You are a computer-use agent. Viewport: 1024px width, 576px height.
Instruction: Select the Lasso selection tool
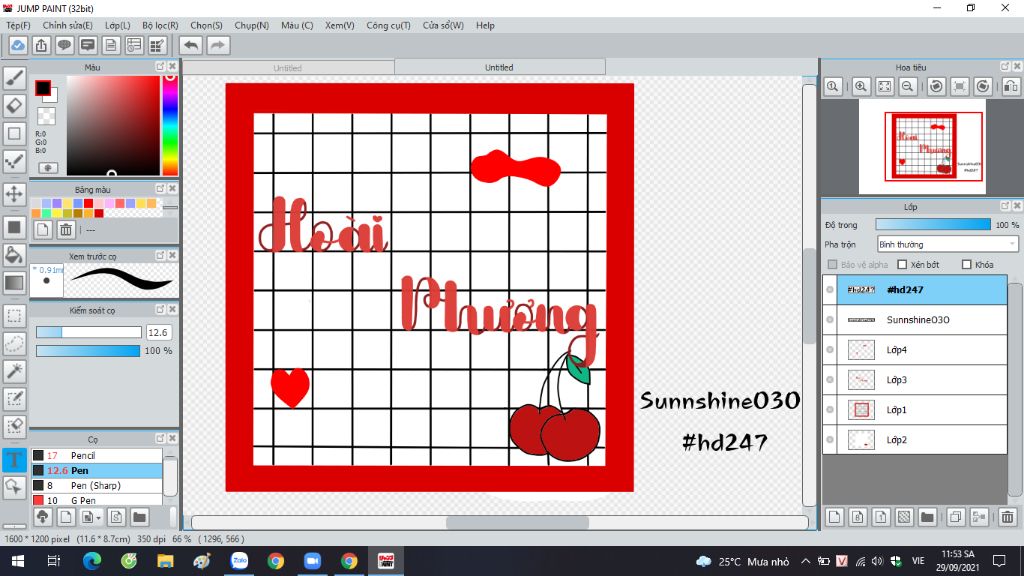(14, 344)
